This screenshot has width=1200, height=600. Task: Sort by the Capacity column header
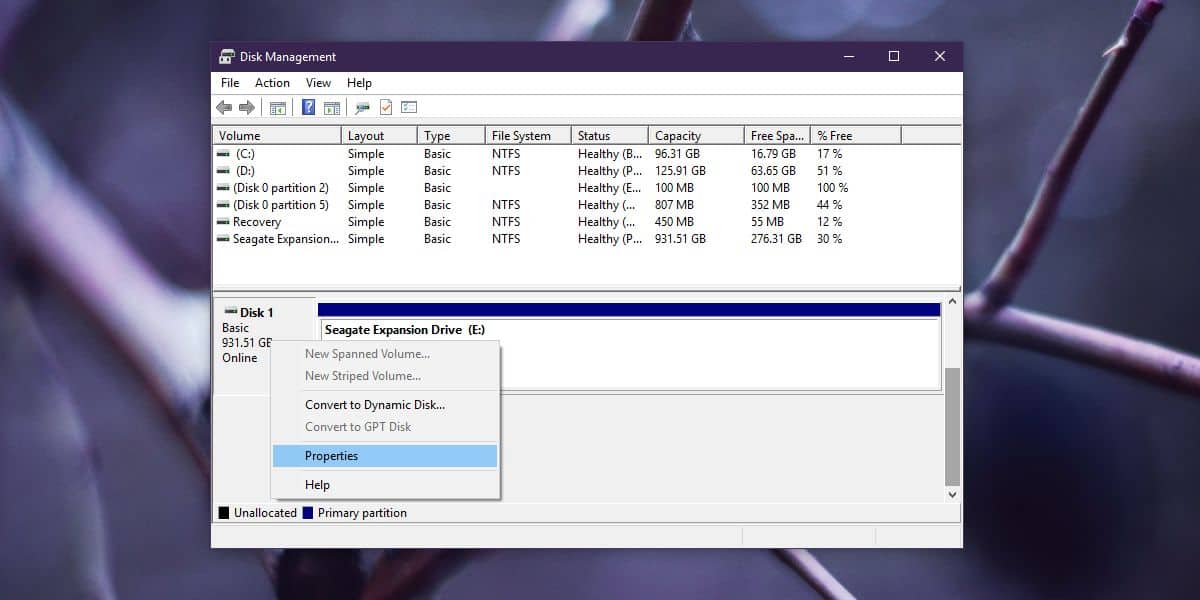coord(696,135)
